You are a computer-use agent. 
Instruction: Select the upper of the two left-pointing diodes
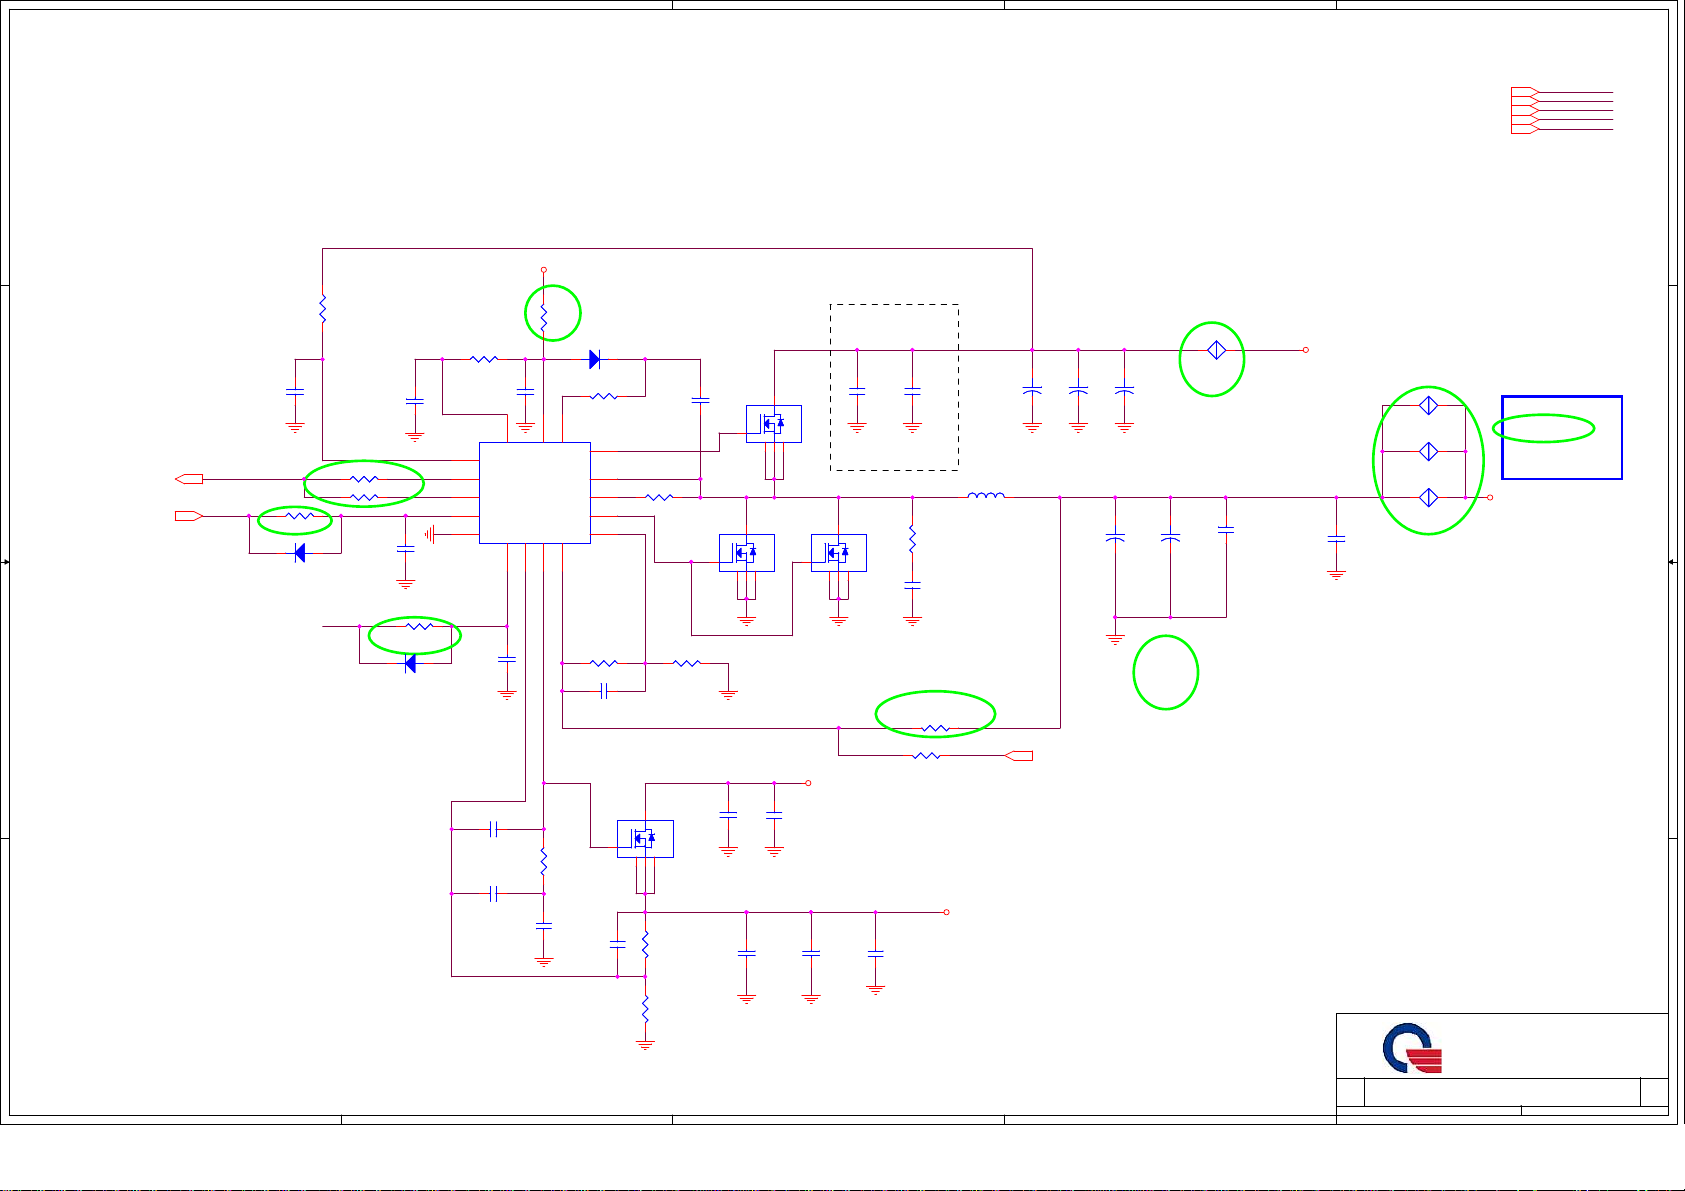pyautogui.click(x=300, y=553)
